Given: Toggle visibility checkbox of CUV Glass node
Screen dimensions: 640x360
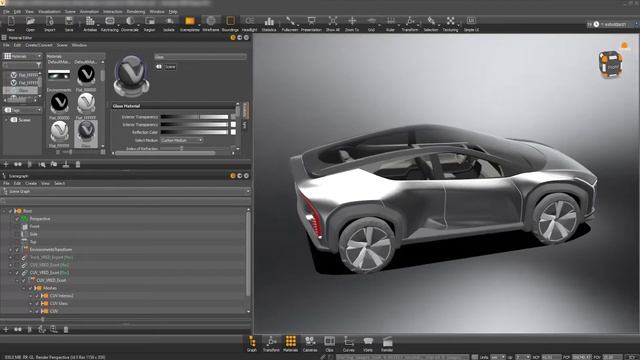Looking at the screenshot, I should (37, 303).
